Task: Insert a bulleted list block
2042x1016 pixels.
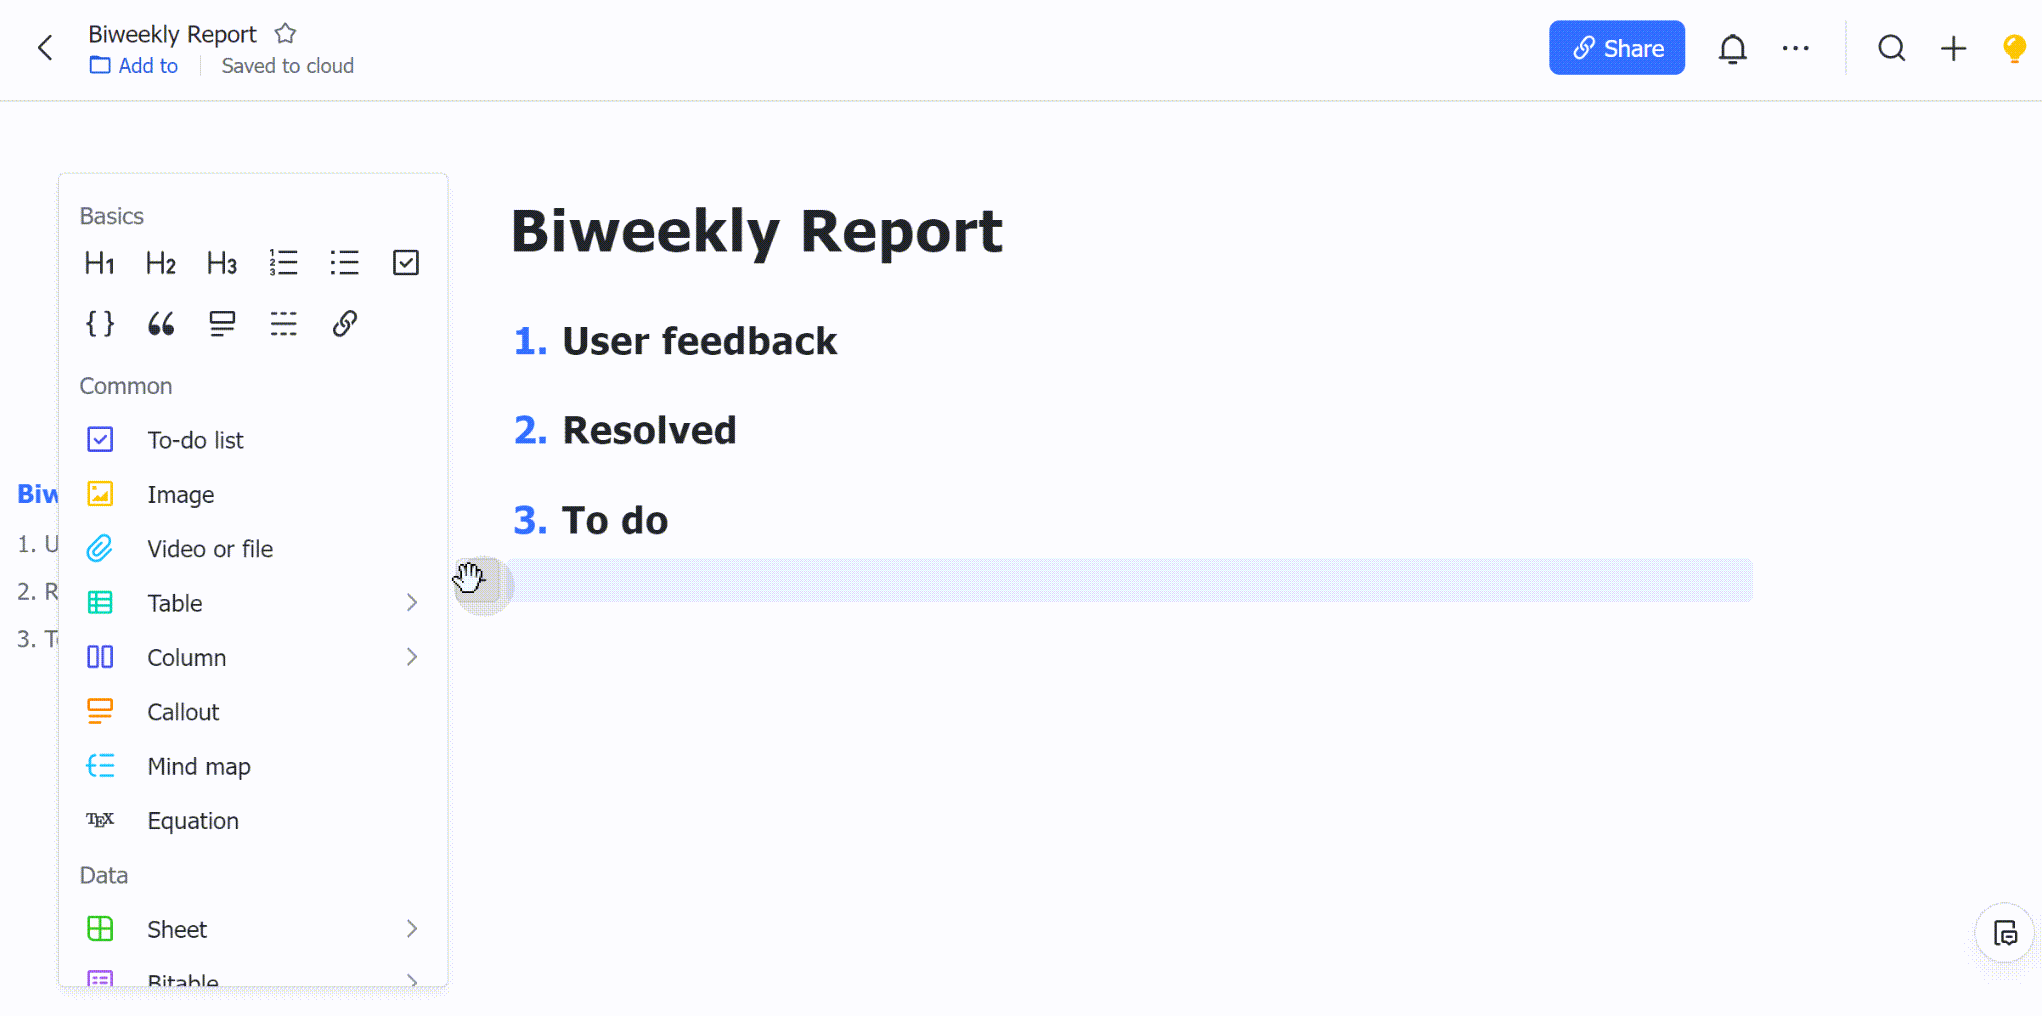Action: click(x=344, y=263)
